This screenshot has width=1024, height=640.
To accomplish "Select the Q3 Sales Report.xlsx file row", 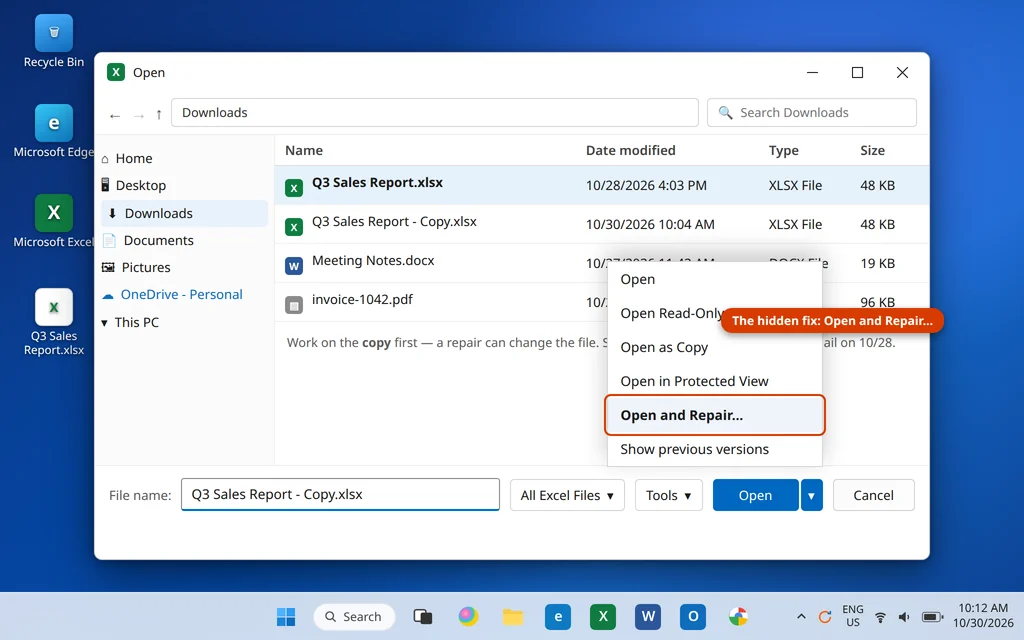I will 601,185.
